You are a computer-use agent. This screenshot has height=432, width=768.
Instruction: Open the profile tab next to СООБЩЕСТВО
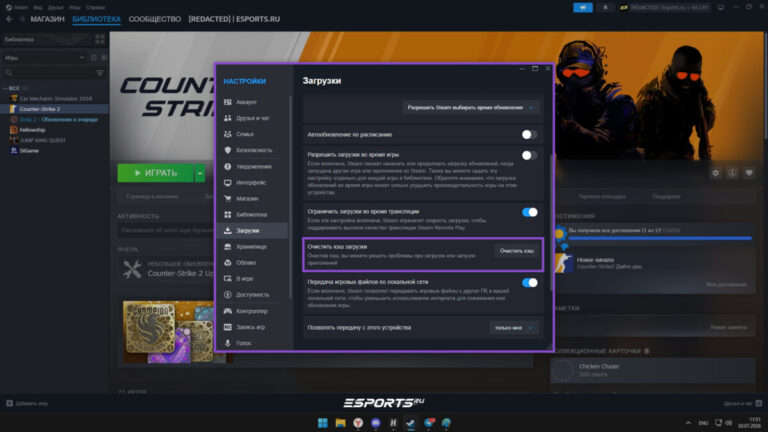234,19
